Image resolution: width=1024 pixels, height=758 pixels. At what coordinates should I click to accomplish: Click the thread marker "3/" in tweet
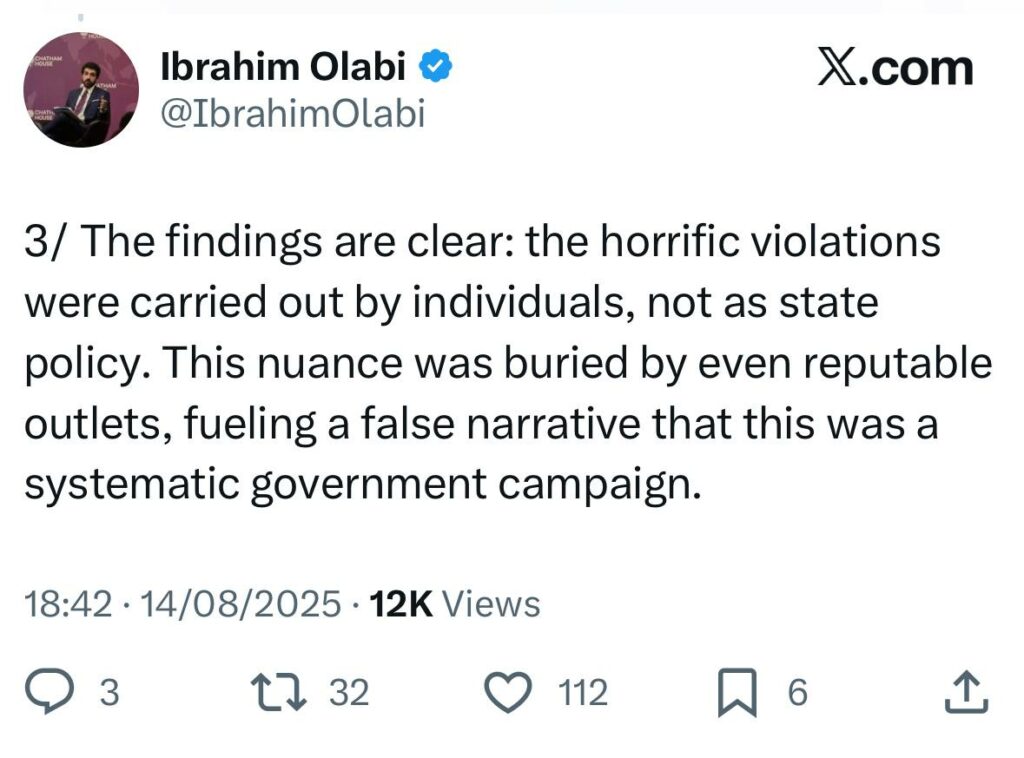click(x=44, y=245)
